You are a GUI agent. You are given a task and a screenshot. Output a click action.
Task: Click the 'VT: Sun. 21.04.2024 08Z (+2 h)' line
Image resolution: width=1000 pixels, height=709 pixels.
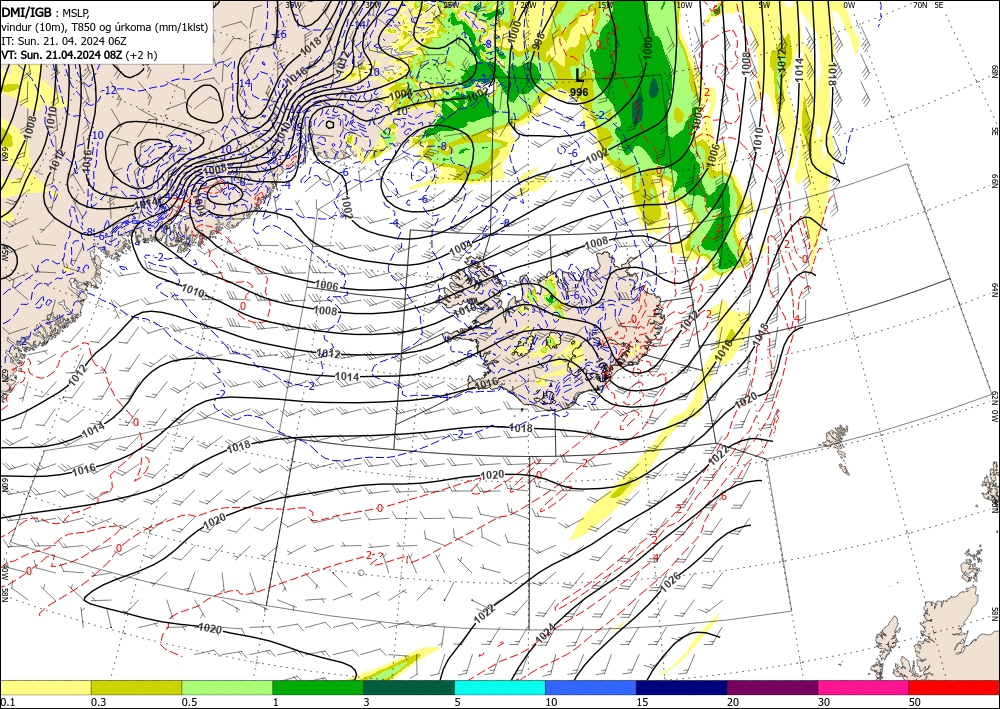click(79, 55)
